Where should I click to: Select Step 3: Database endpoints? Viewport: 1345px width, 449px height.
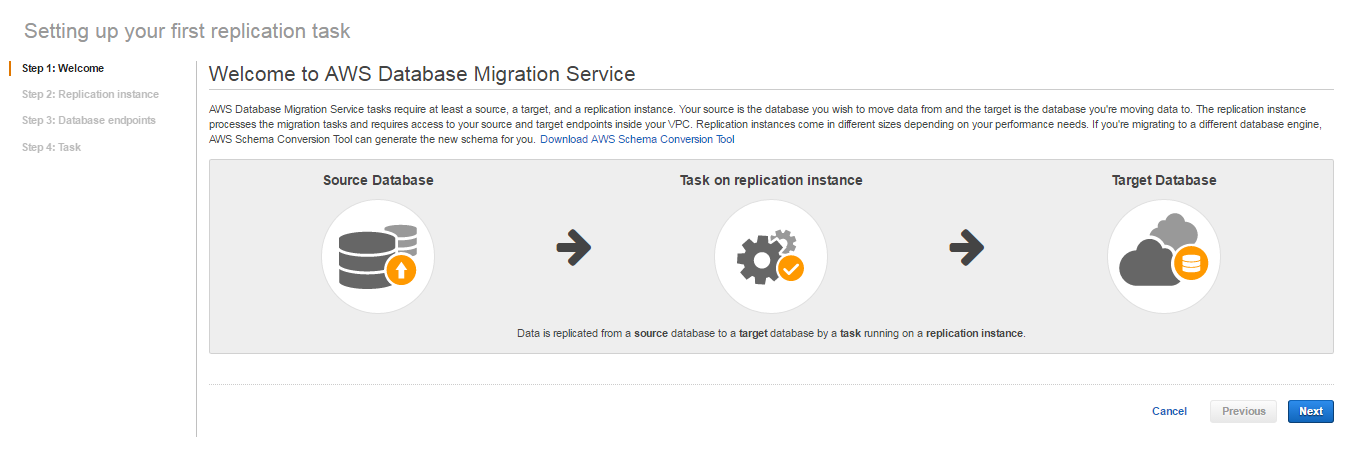[89, 120]
